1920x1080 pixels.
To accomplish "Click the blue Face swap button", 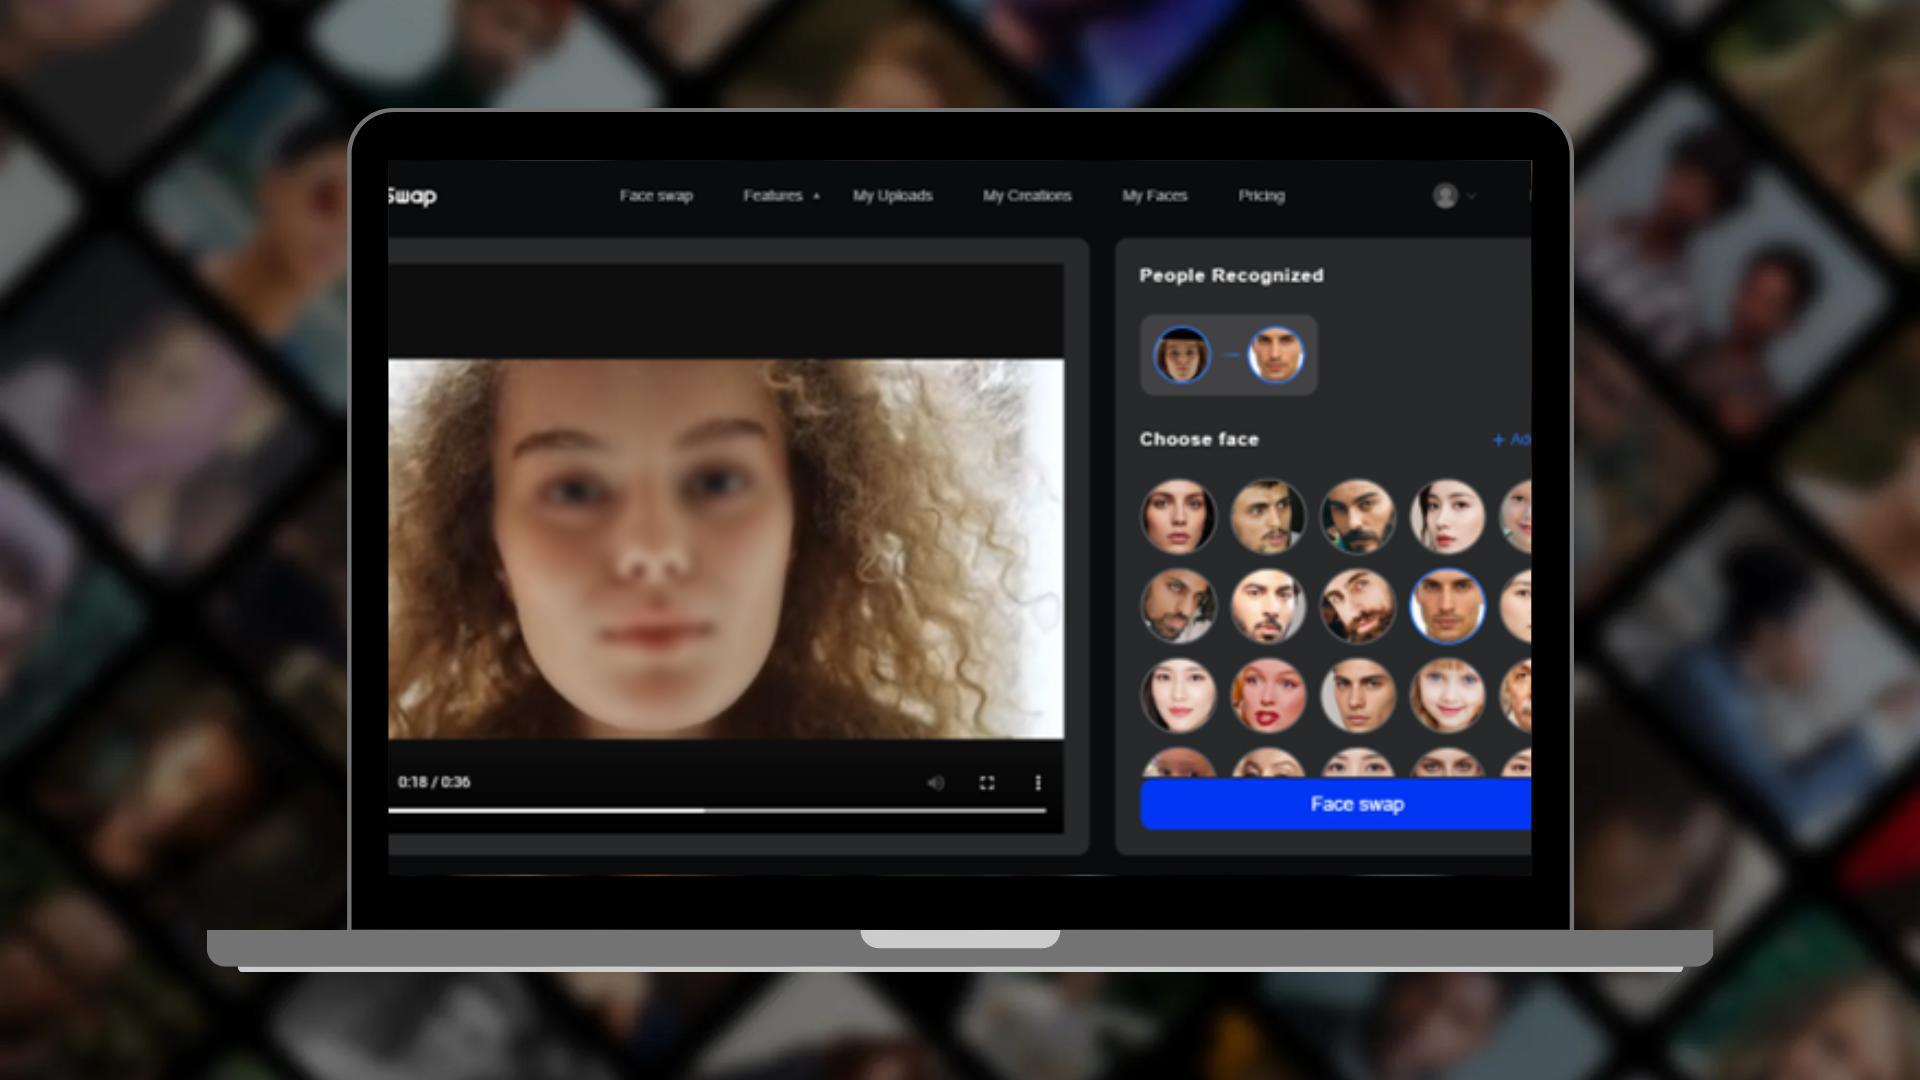I will pyautogui.click(x=1358, y=803).
